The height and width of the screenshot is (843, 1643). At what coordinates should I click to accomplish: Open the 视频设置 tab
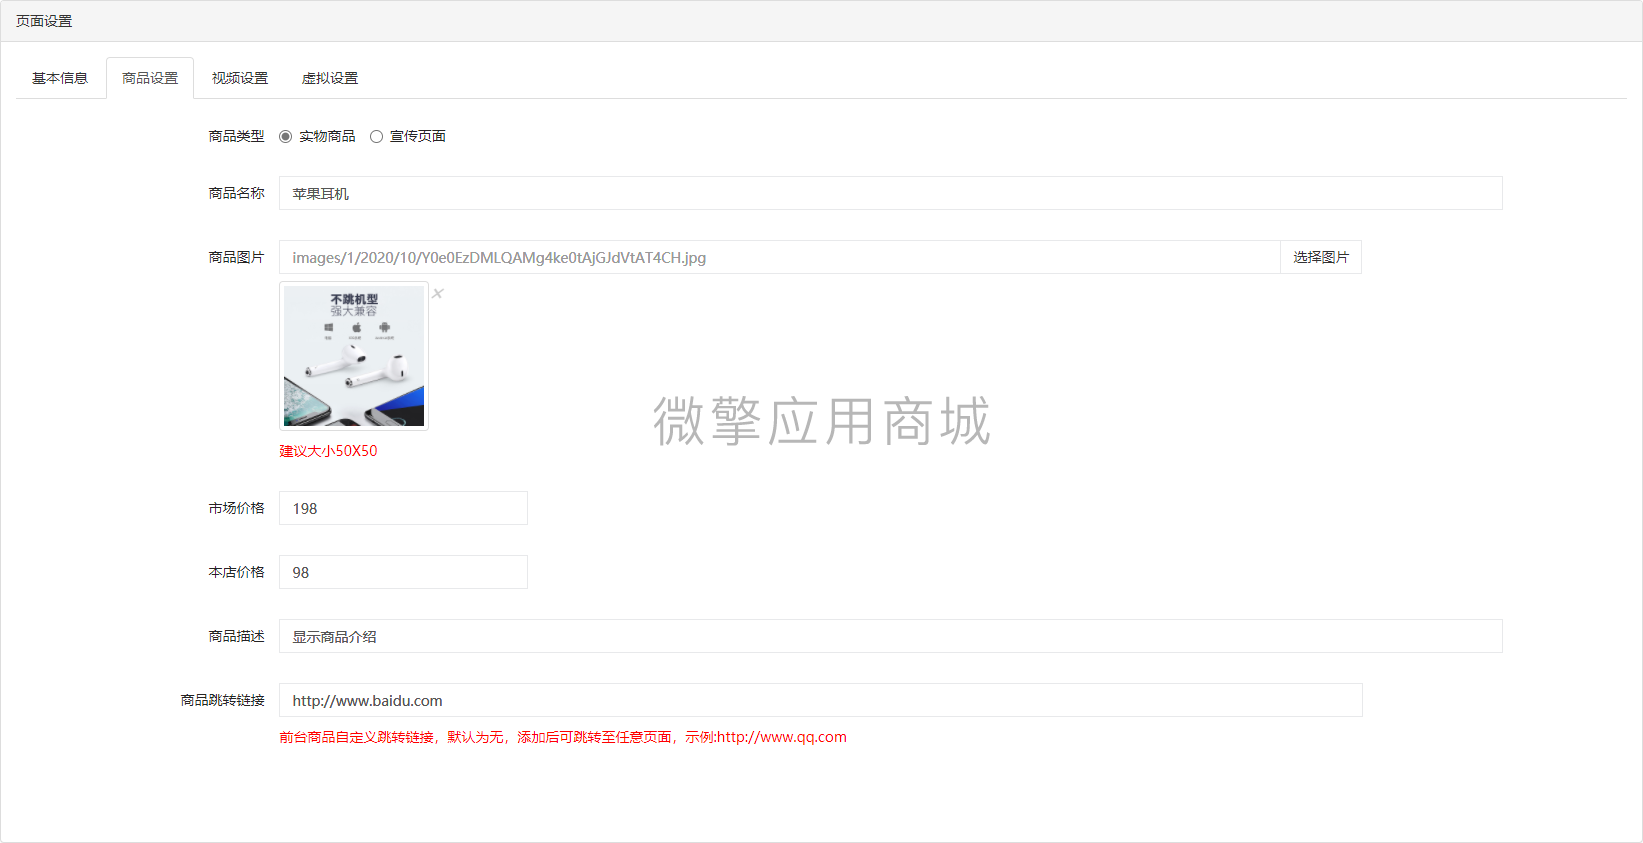[240, 78]
